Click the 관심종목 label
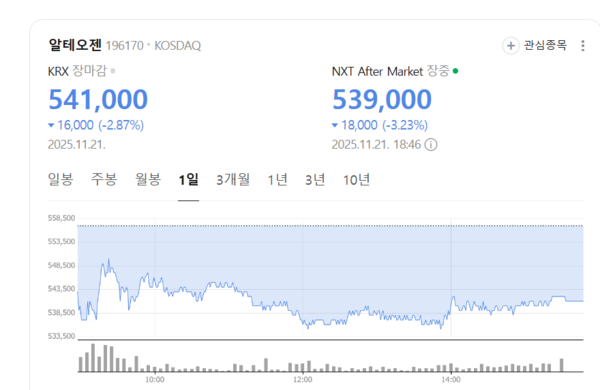The height and width of the screenshot is (390, 600). tap(545, 45)
